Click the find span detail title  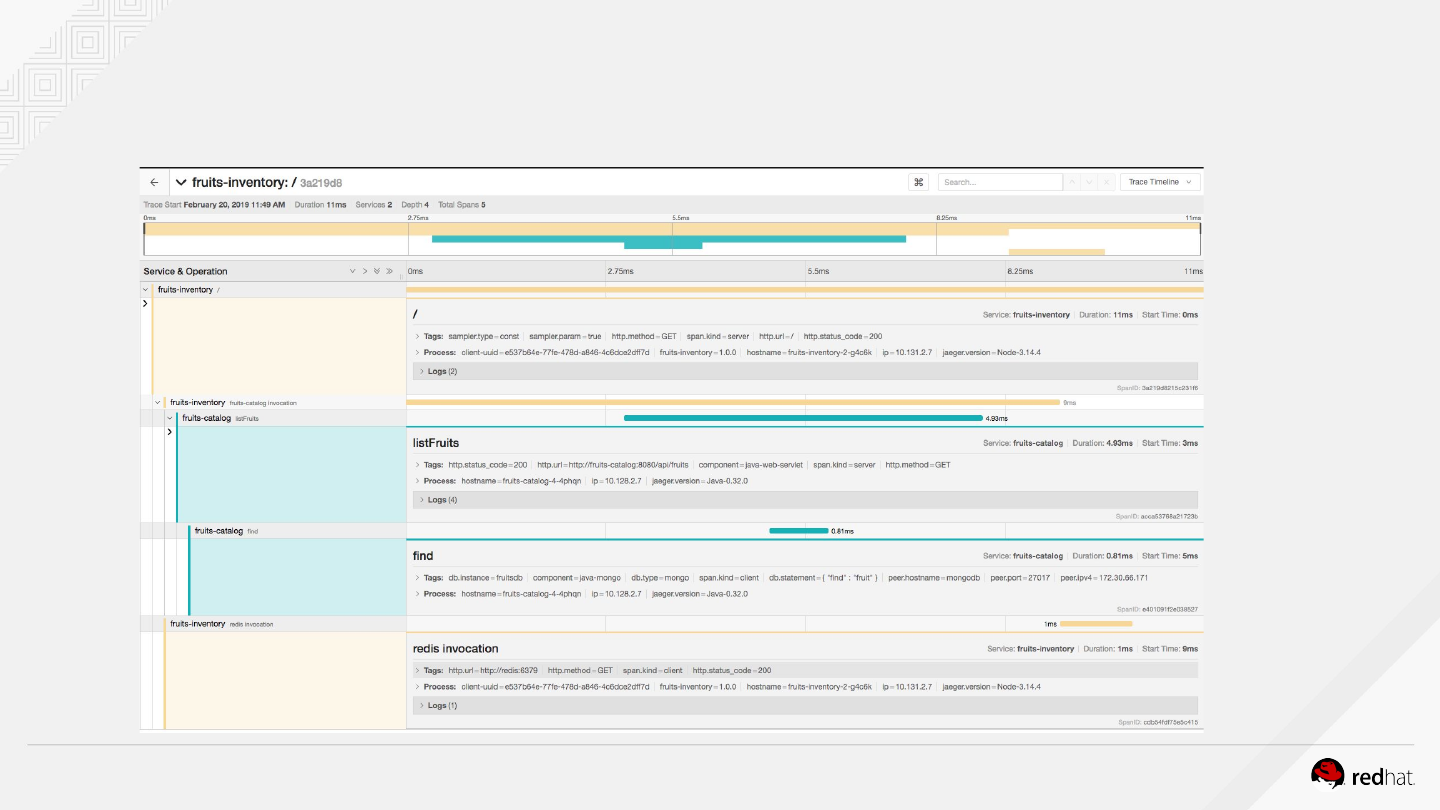point(423,556)
